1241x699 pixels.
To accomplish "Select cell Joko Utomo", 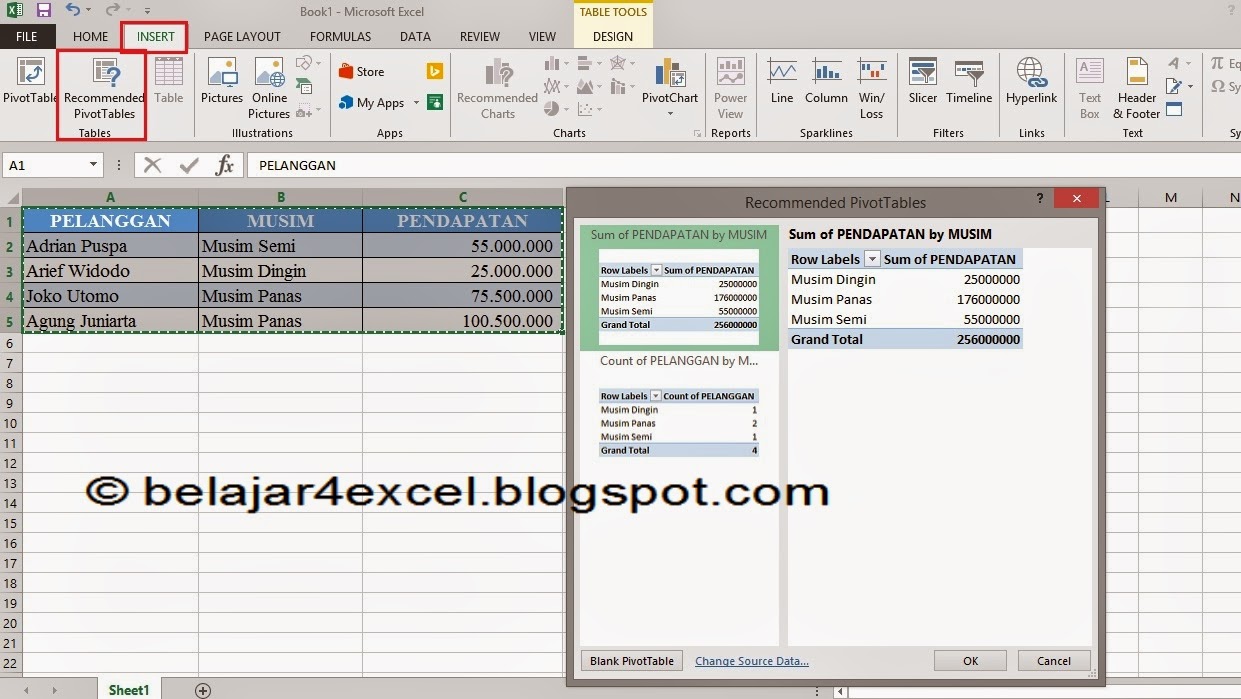I will pyautogui.click(x=110, y=296).
